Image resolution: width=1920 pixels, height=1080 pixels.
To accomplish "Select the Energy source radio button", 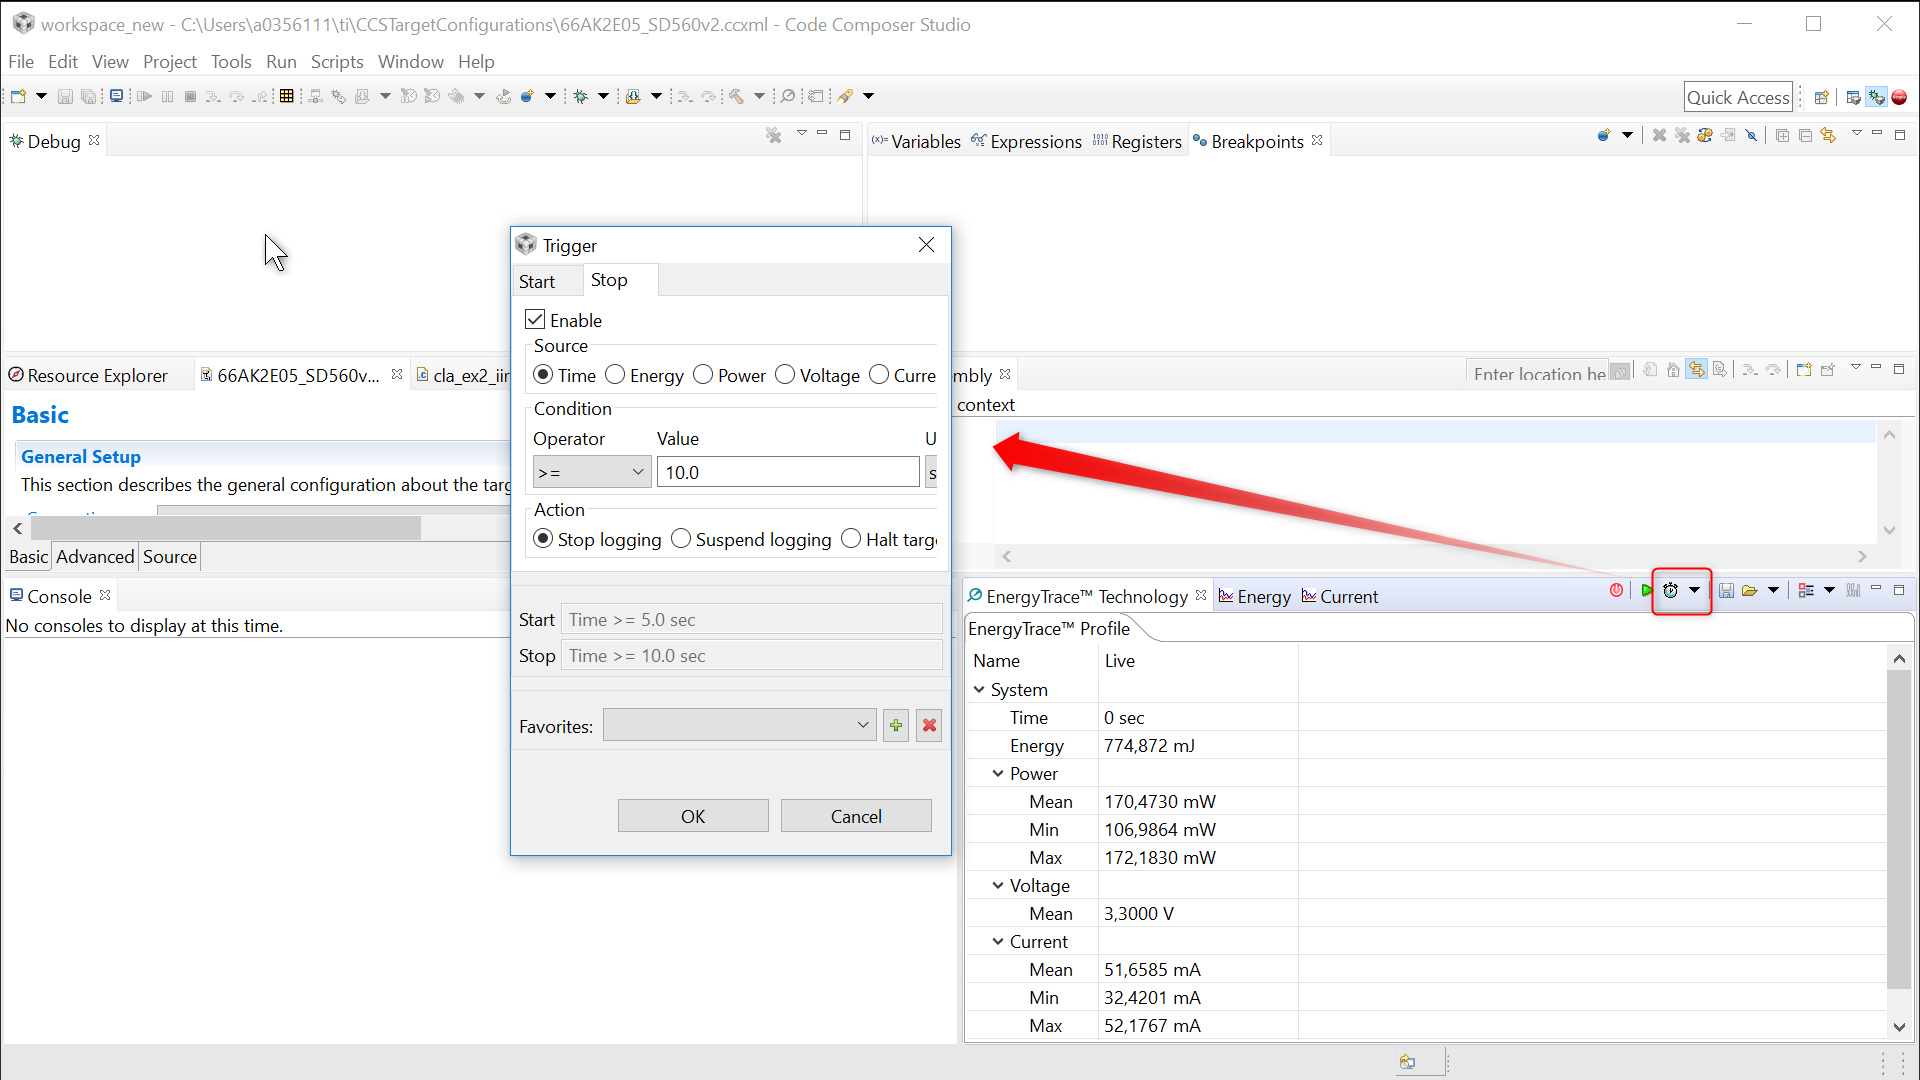I will [x=615, y=375].
